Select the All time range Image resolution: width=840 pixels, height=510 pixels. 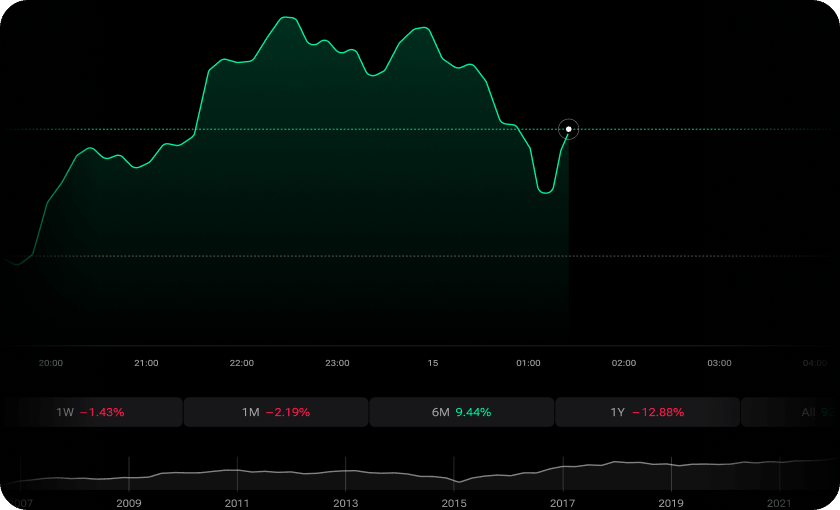(x=790, y=412)
